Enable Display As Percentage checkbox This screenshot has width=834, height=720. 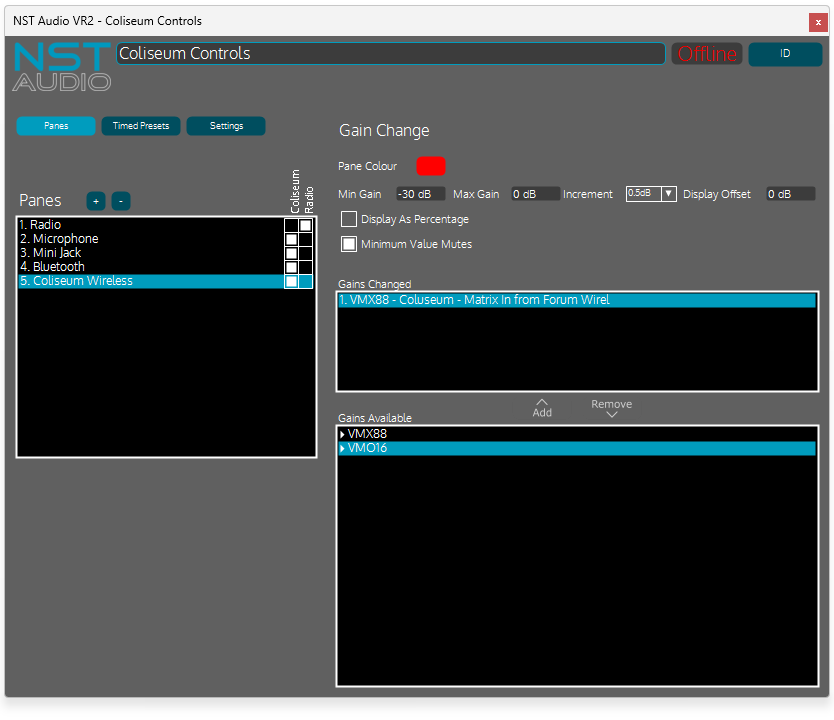point(349,219)
